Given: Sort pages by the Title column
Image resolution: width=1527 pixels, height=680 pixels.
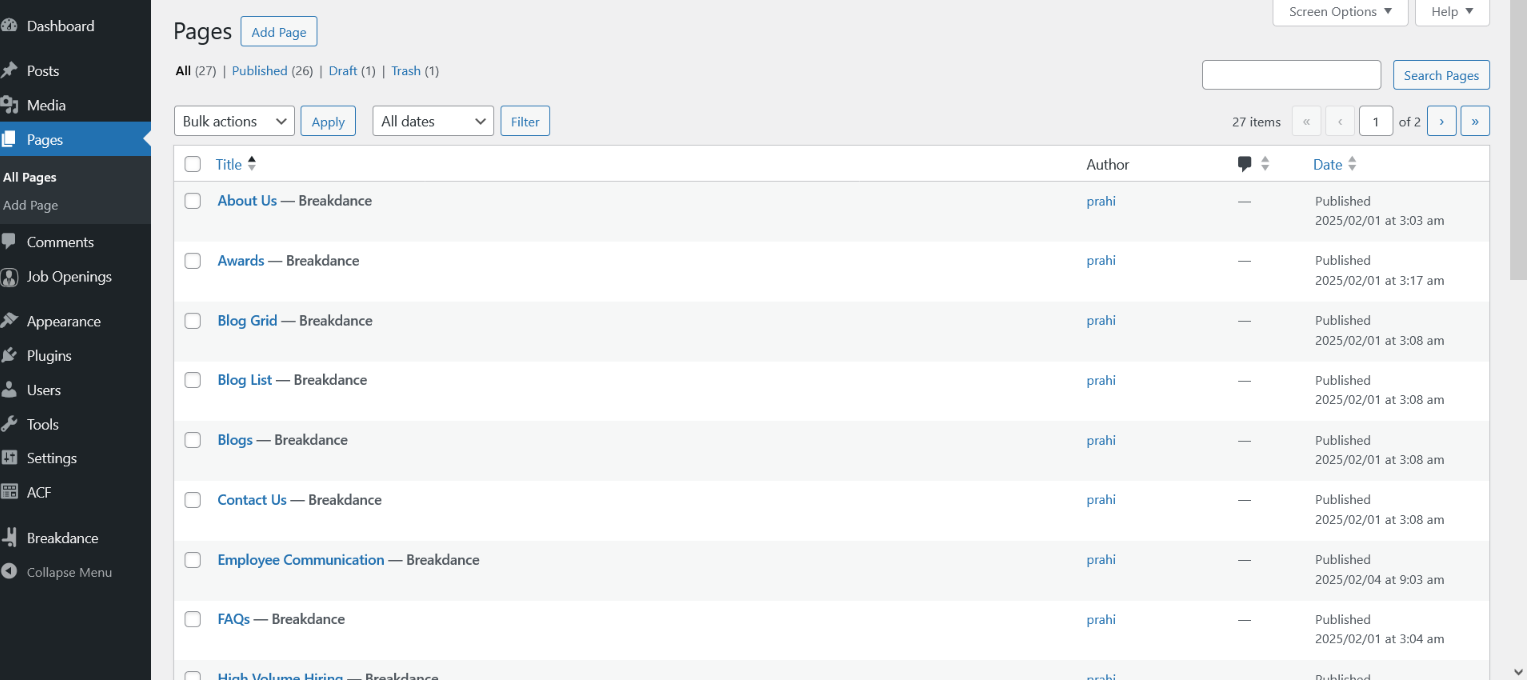Looking at the screenshot, I should (x=229, y=164).
